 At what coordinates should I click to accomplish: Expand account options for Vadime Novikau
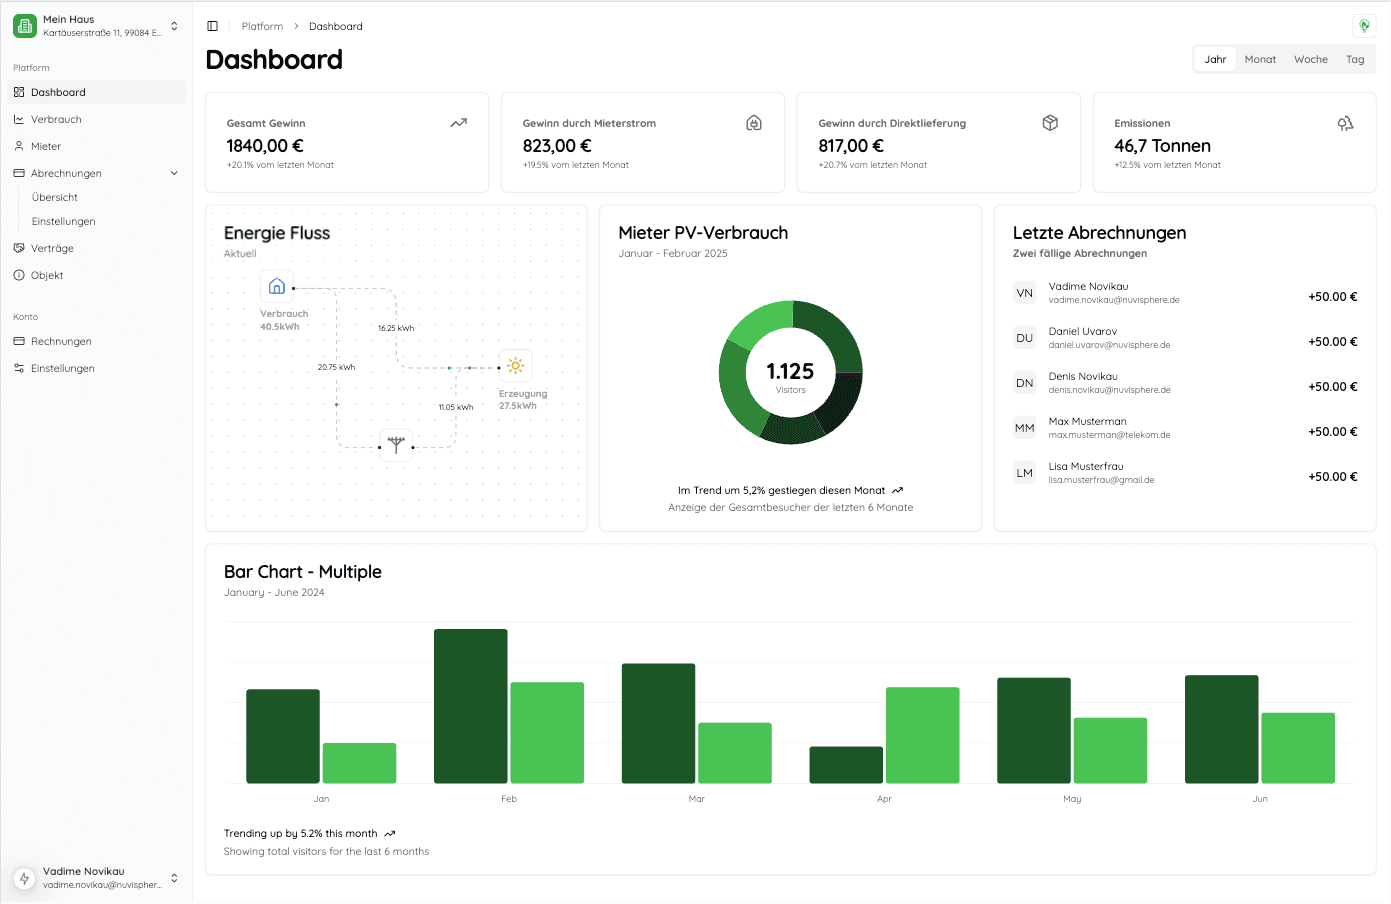coord(95,876)
